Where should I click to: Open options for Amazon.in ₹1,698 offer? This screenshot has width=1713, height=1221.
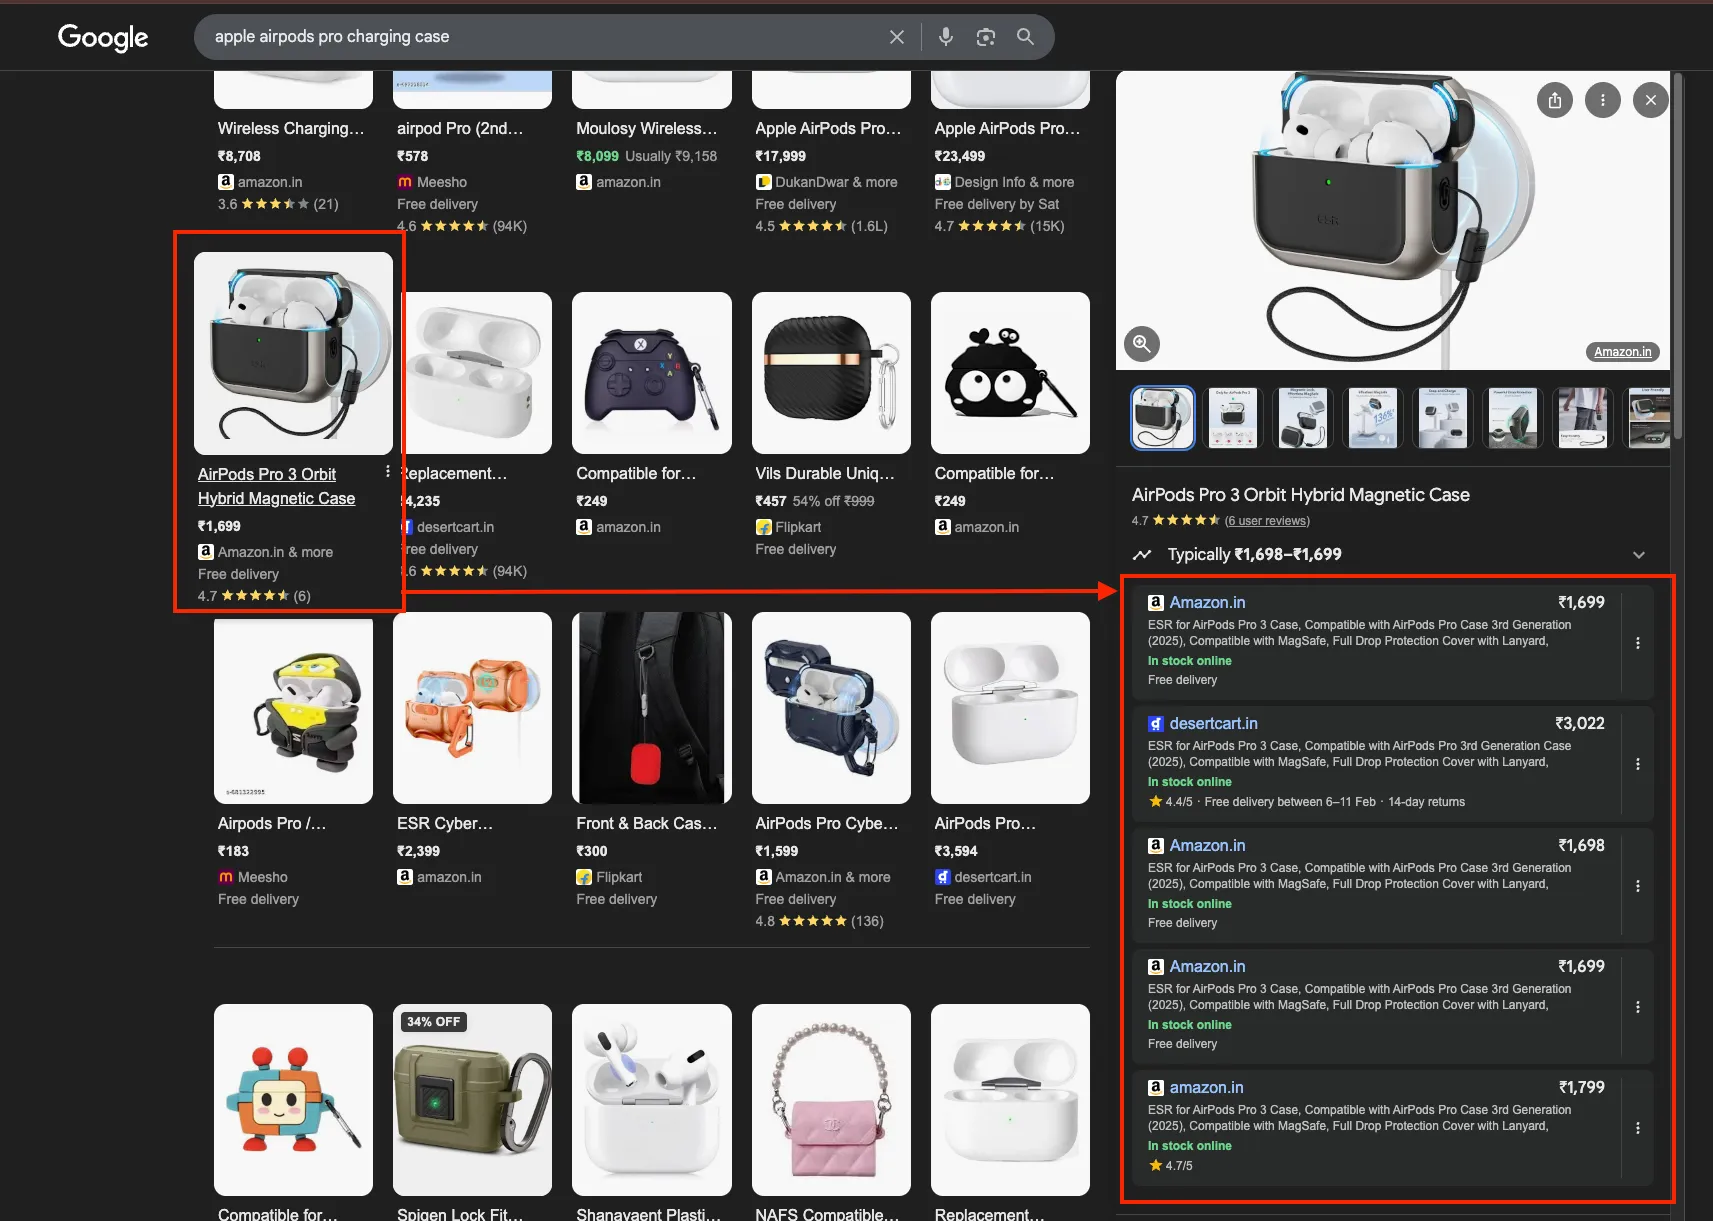1638,886
